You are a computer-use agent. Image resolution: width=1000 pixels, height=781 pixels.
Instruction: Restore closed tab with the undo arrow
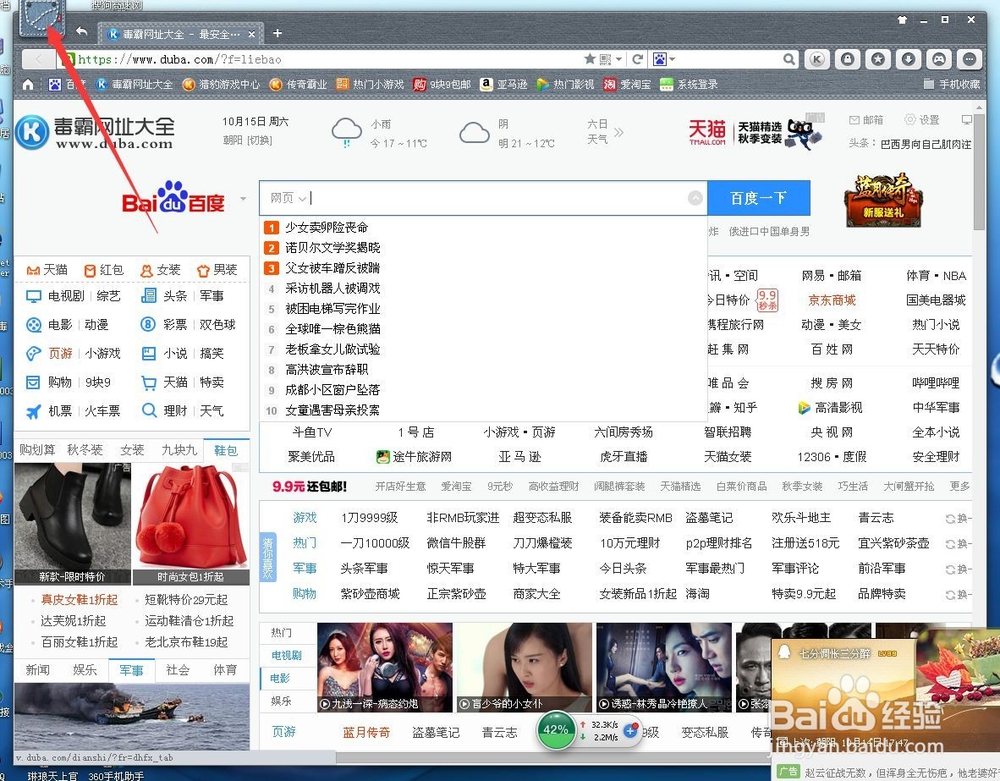coord(82,31)
